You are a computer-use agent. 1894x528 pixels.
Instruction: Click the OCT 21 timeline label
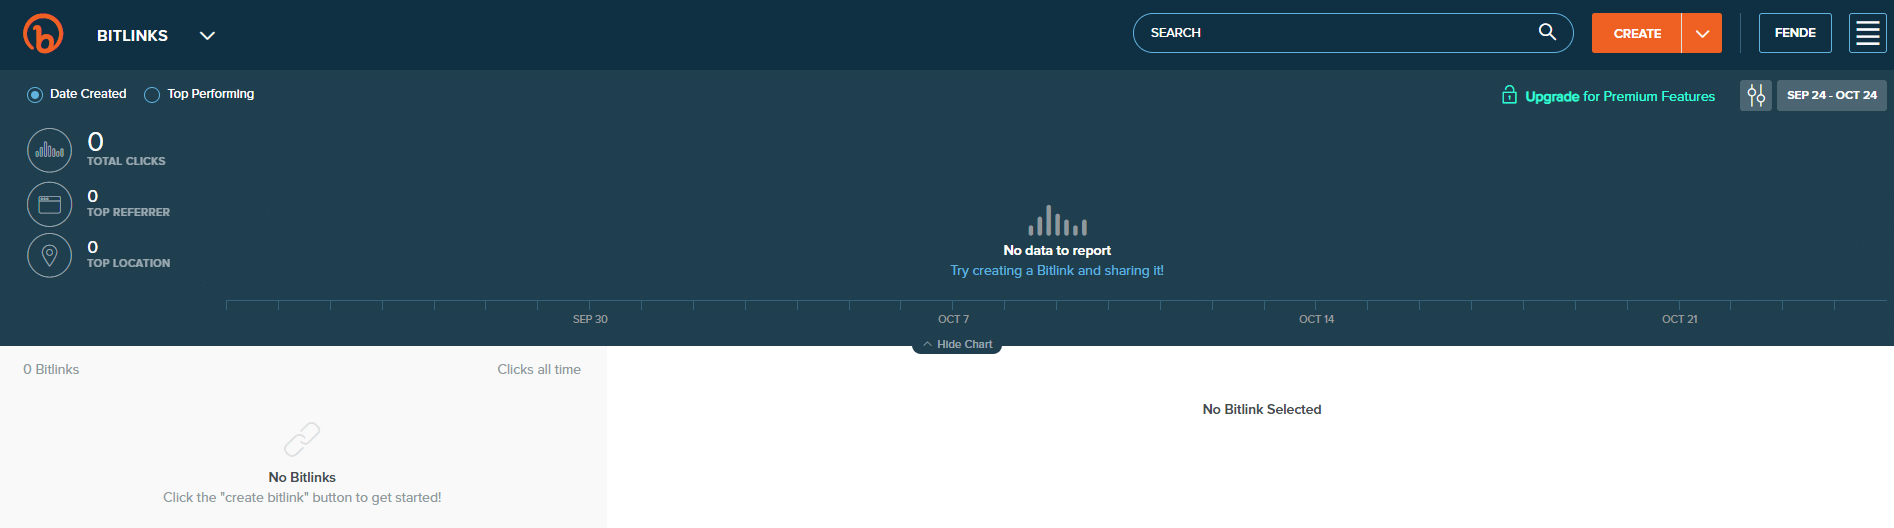(1679, 319)
